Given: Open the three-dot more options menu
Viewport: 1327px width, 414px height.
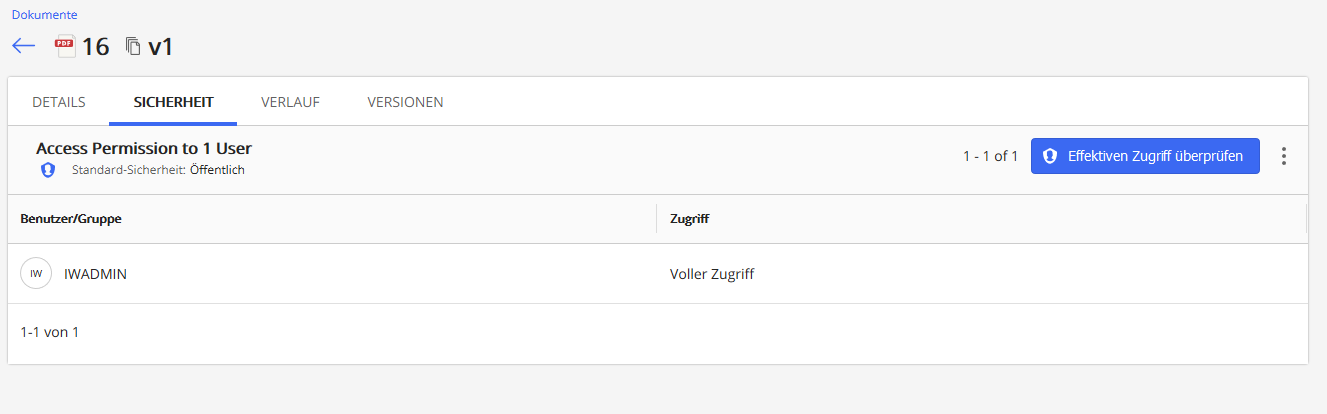Looking at the screenshot, I should click(x=1284, y=156).
